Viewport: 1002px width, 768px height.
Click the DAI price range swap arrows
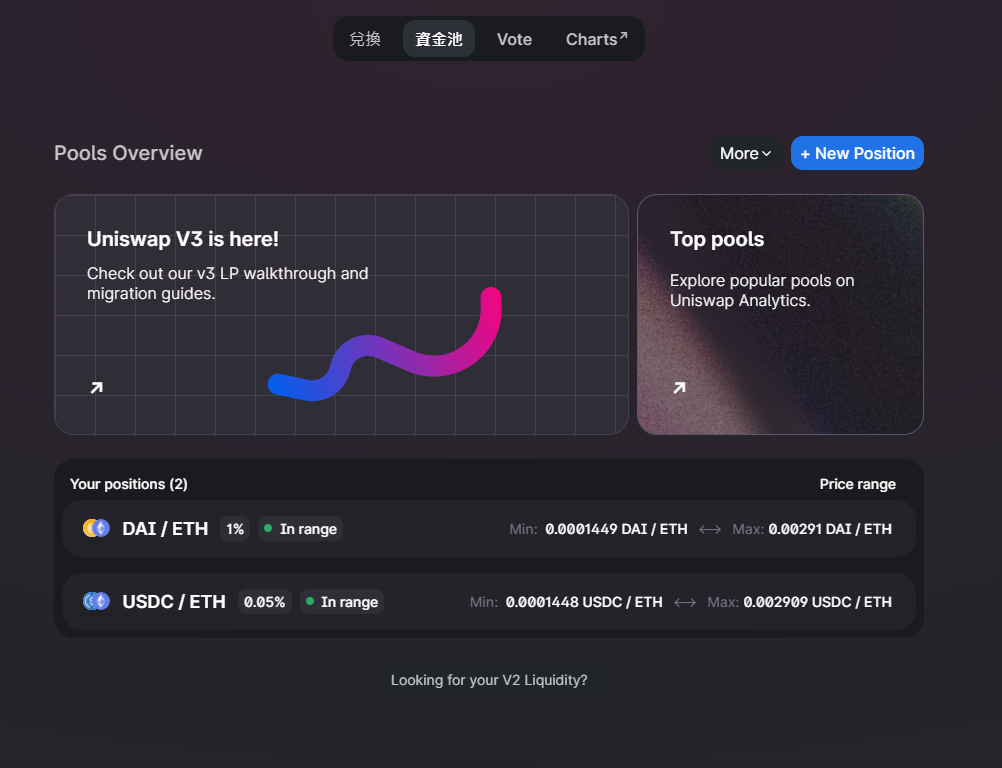(710, 529)
